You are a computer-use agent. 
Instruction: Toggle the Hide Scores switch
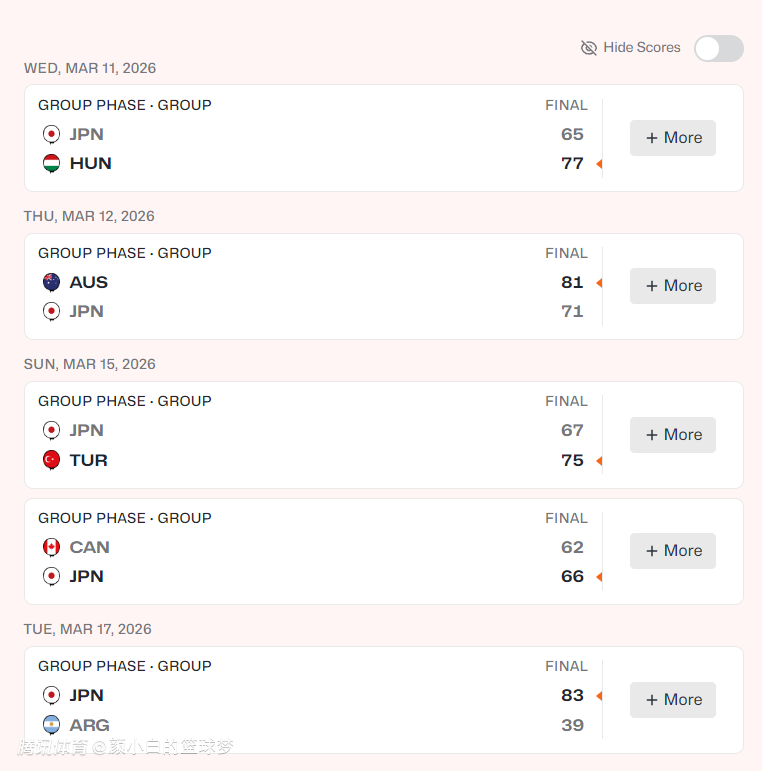click(x=718, y=48)
